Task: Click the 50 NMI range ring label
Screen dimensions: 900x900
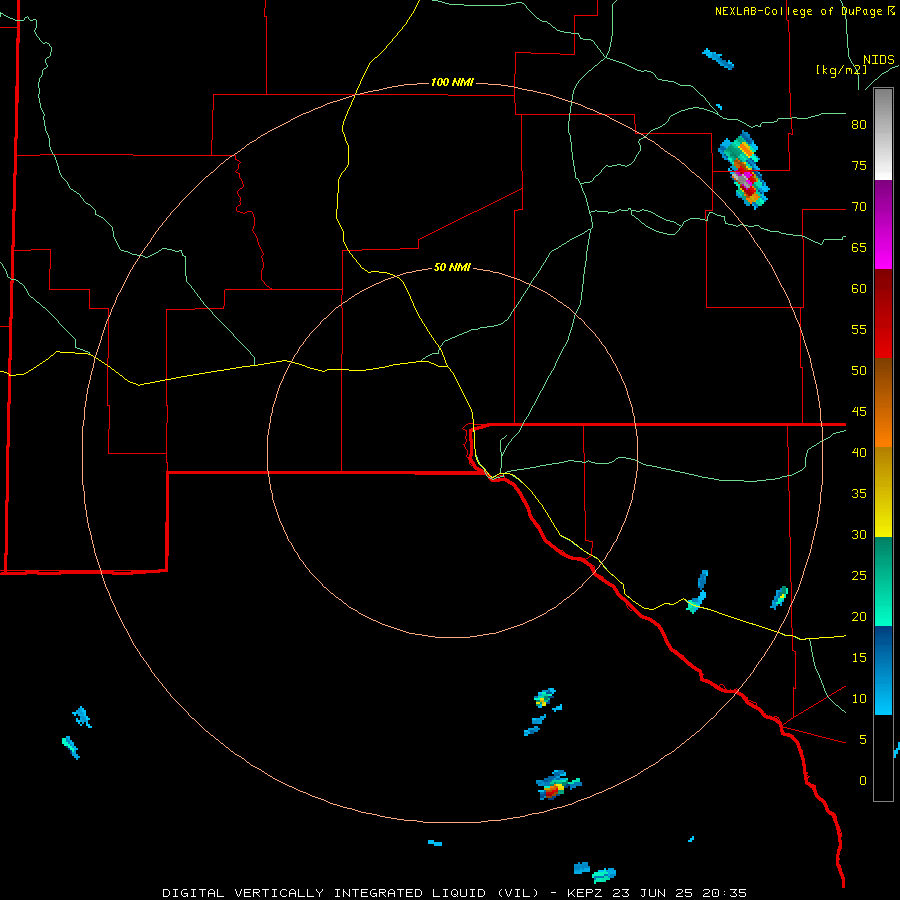Action: tap(452, 267)
